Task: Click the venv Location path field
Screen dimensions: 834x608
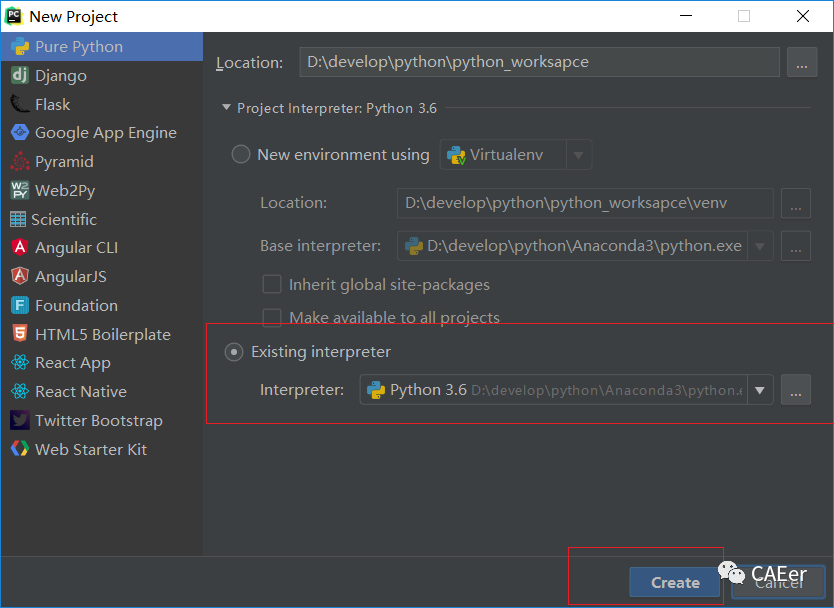Action: 585,203
